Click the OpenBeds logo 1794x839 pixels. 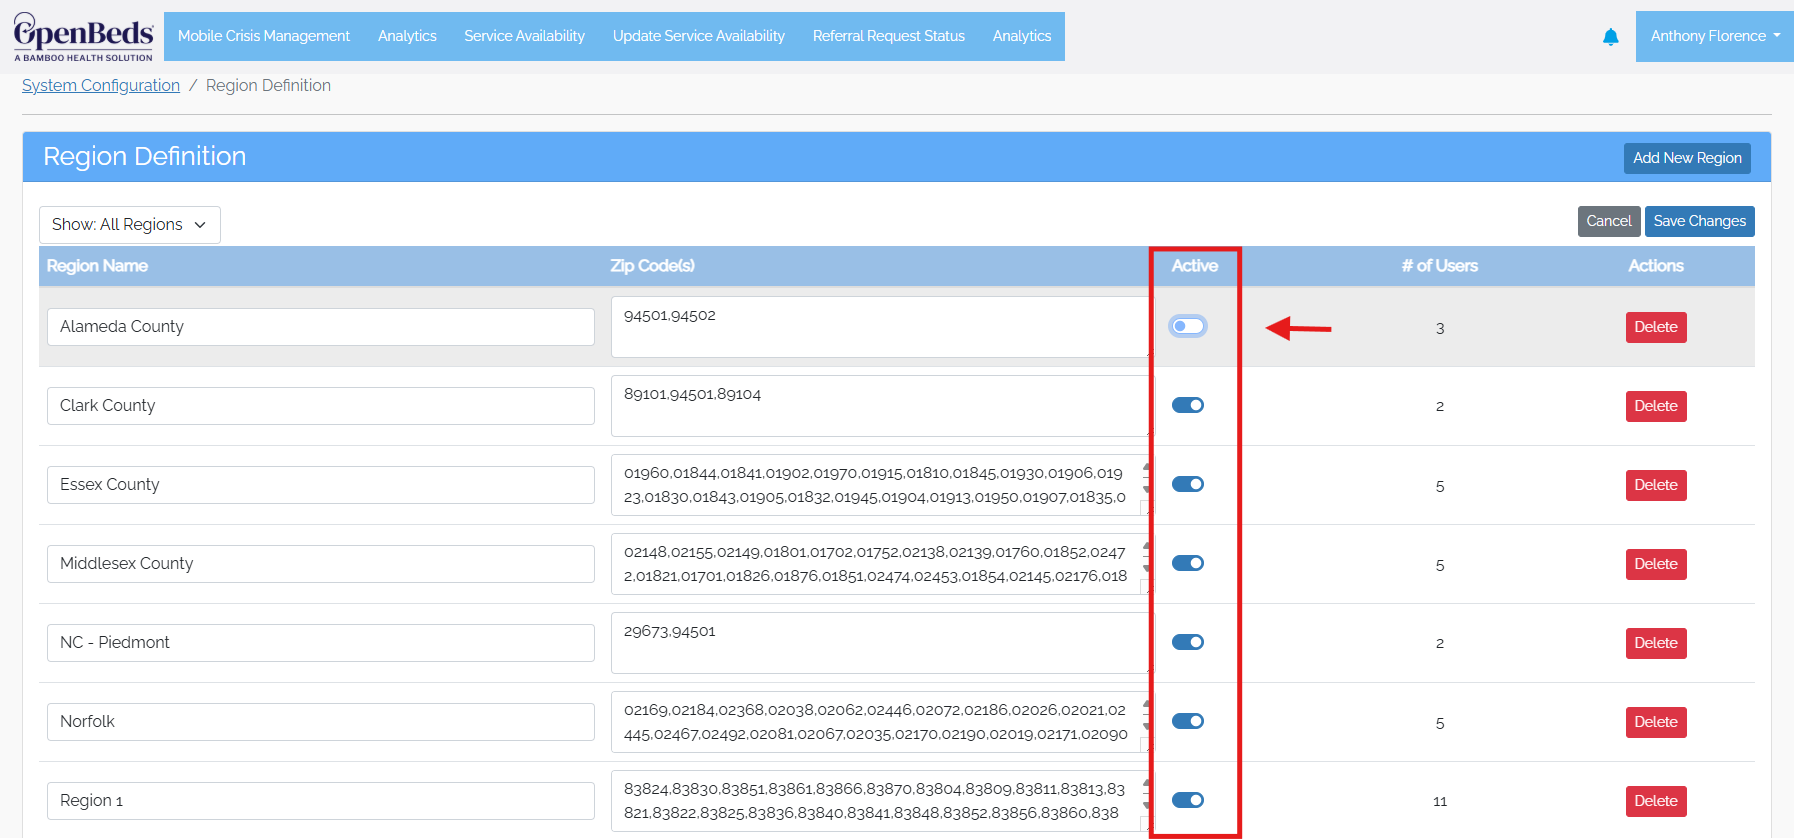(x=83, y=37)
